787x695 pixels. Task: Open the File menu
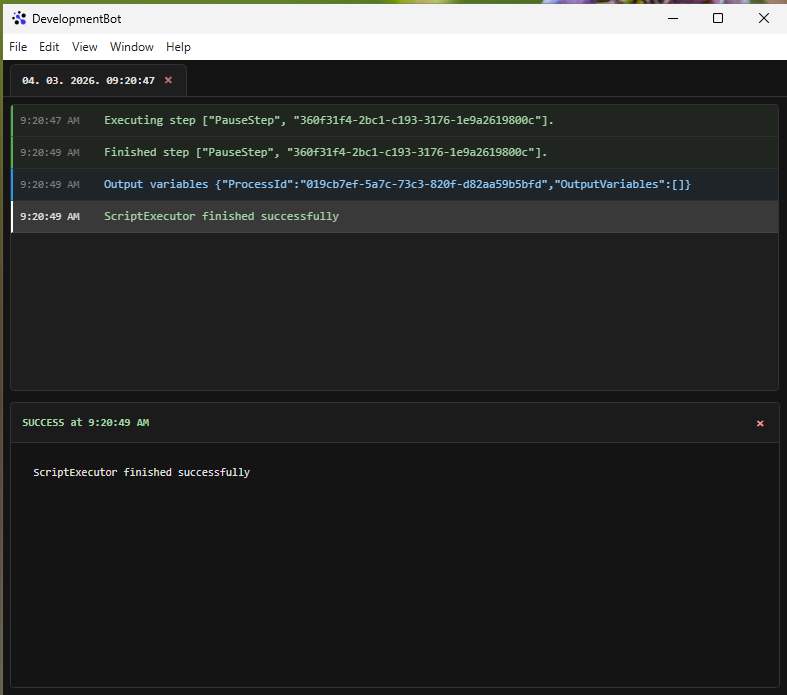18,47
